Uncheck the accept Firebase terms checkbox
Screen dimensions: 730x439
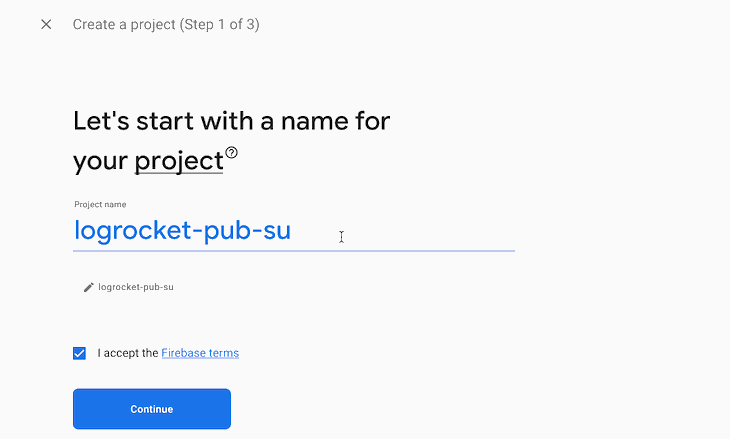coord(79,353)
